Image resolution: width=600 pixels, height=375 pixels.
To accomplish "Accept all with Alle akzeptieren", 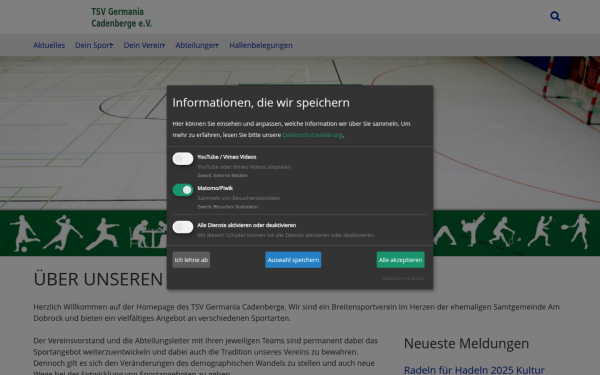I will [x=400, y=260].
